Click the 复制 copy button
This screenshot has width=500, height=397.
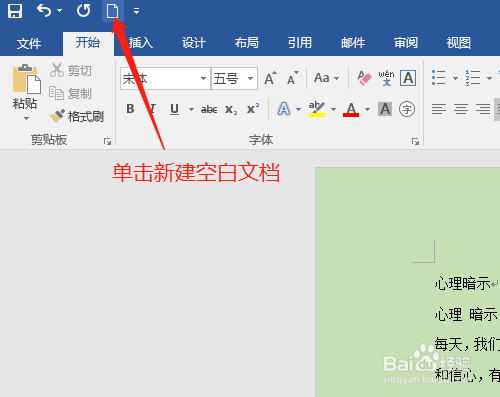tap(70, 93)
